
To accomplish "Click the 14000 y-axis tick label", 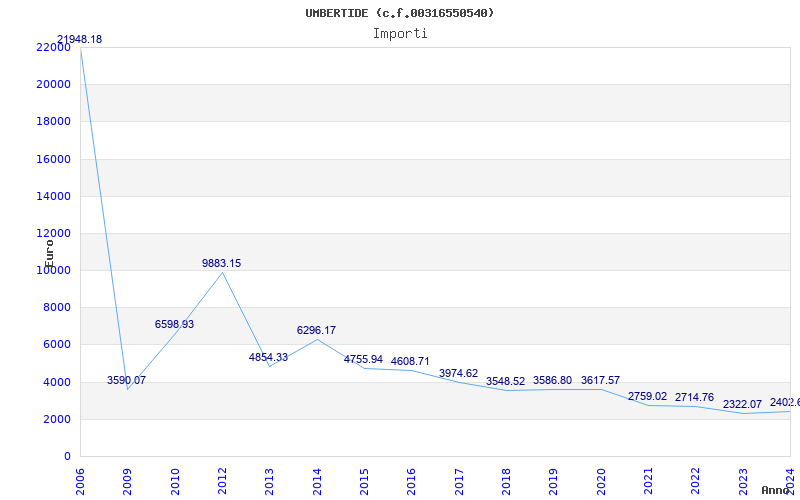I will point(53,196).
